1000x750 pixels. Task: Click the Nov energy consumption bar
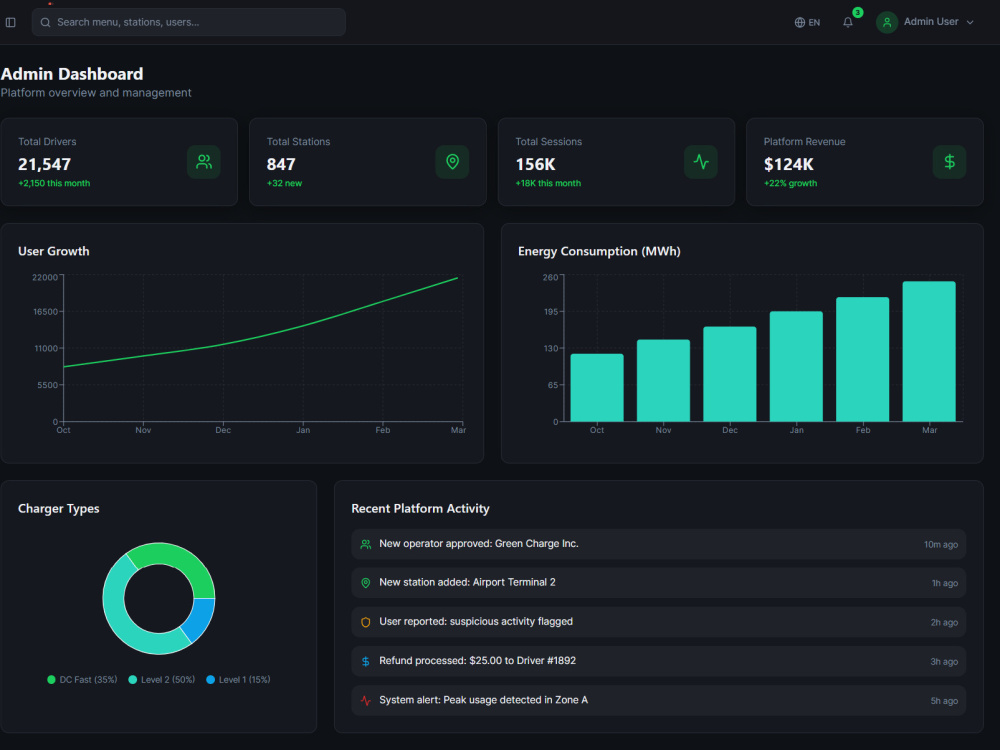pyautogui.click(x=663, y=381)
